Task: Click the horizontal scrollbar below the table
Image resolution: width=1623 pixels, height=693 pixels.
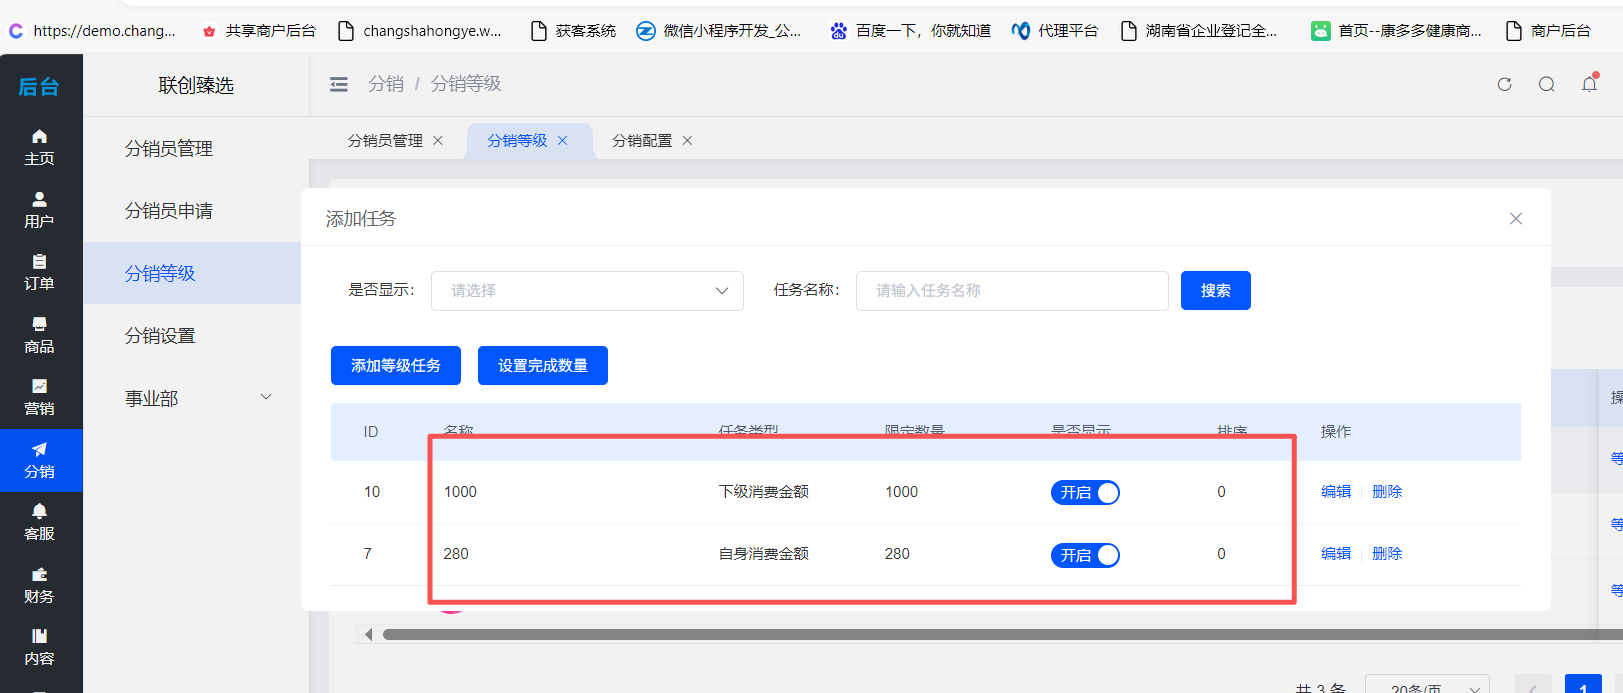Action: click(x=900, y=634)
